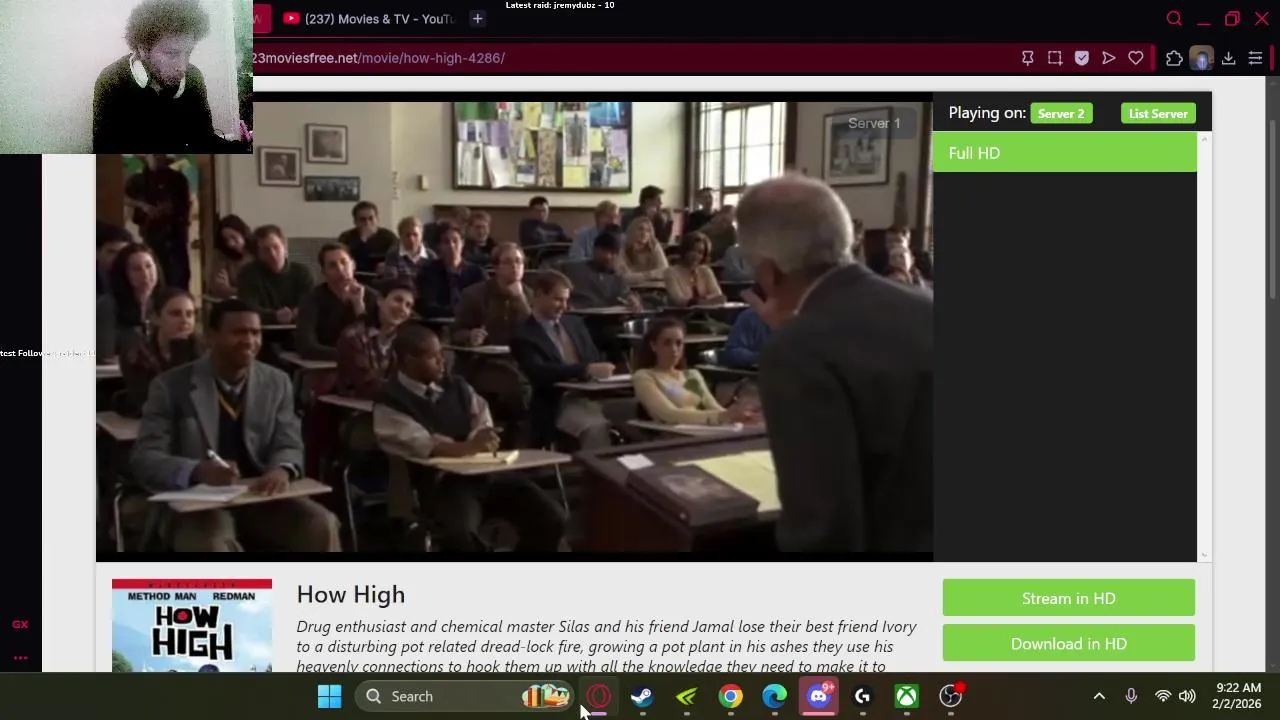Click the How High title heading
1280x720 pixels.
(x=351, y=594)
